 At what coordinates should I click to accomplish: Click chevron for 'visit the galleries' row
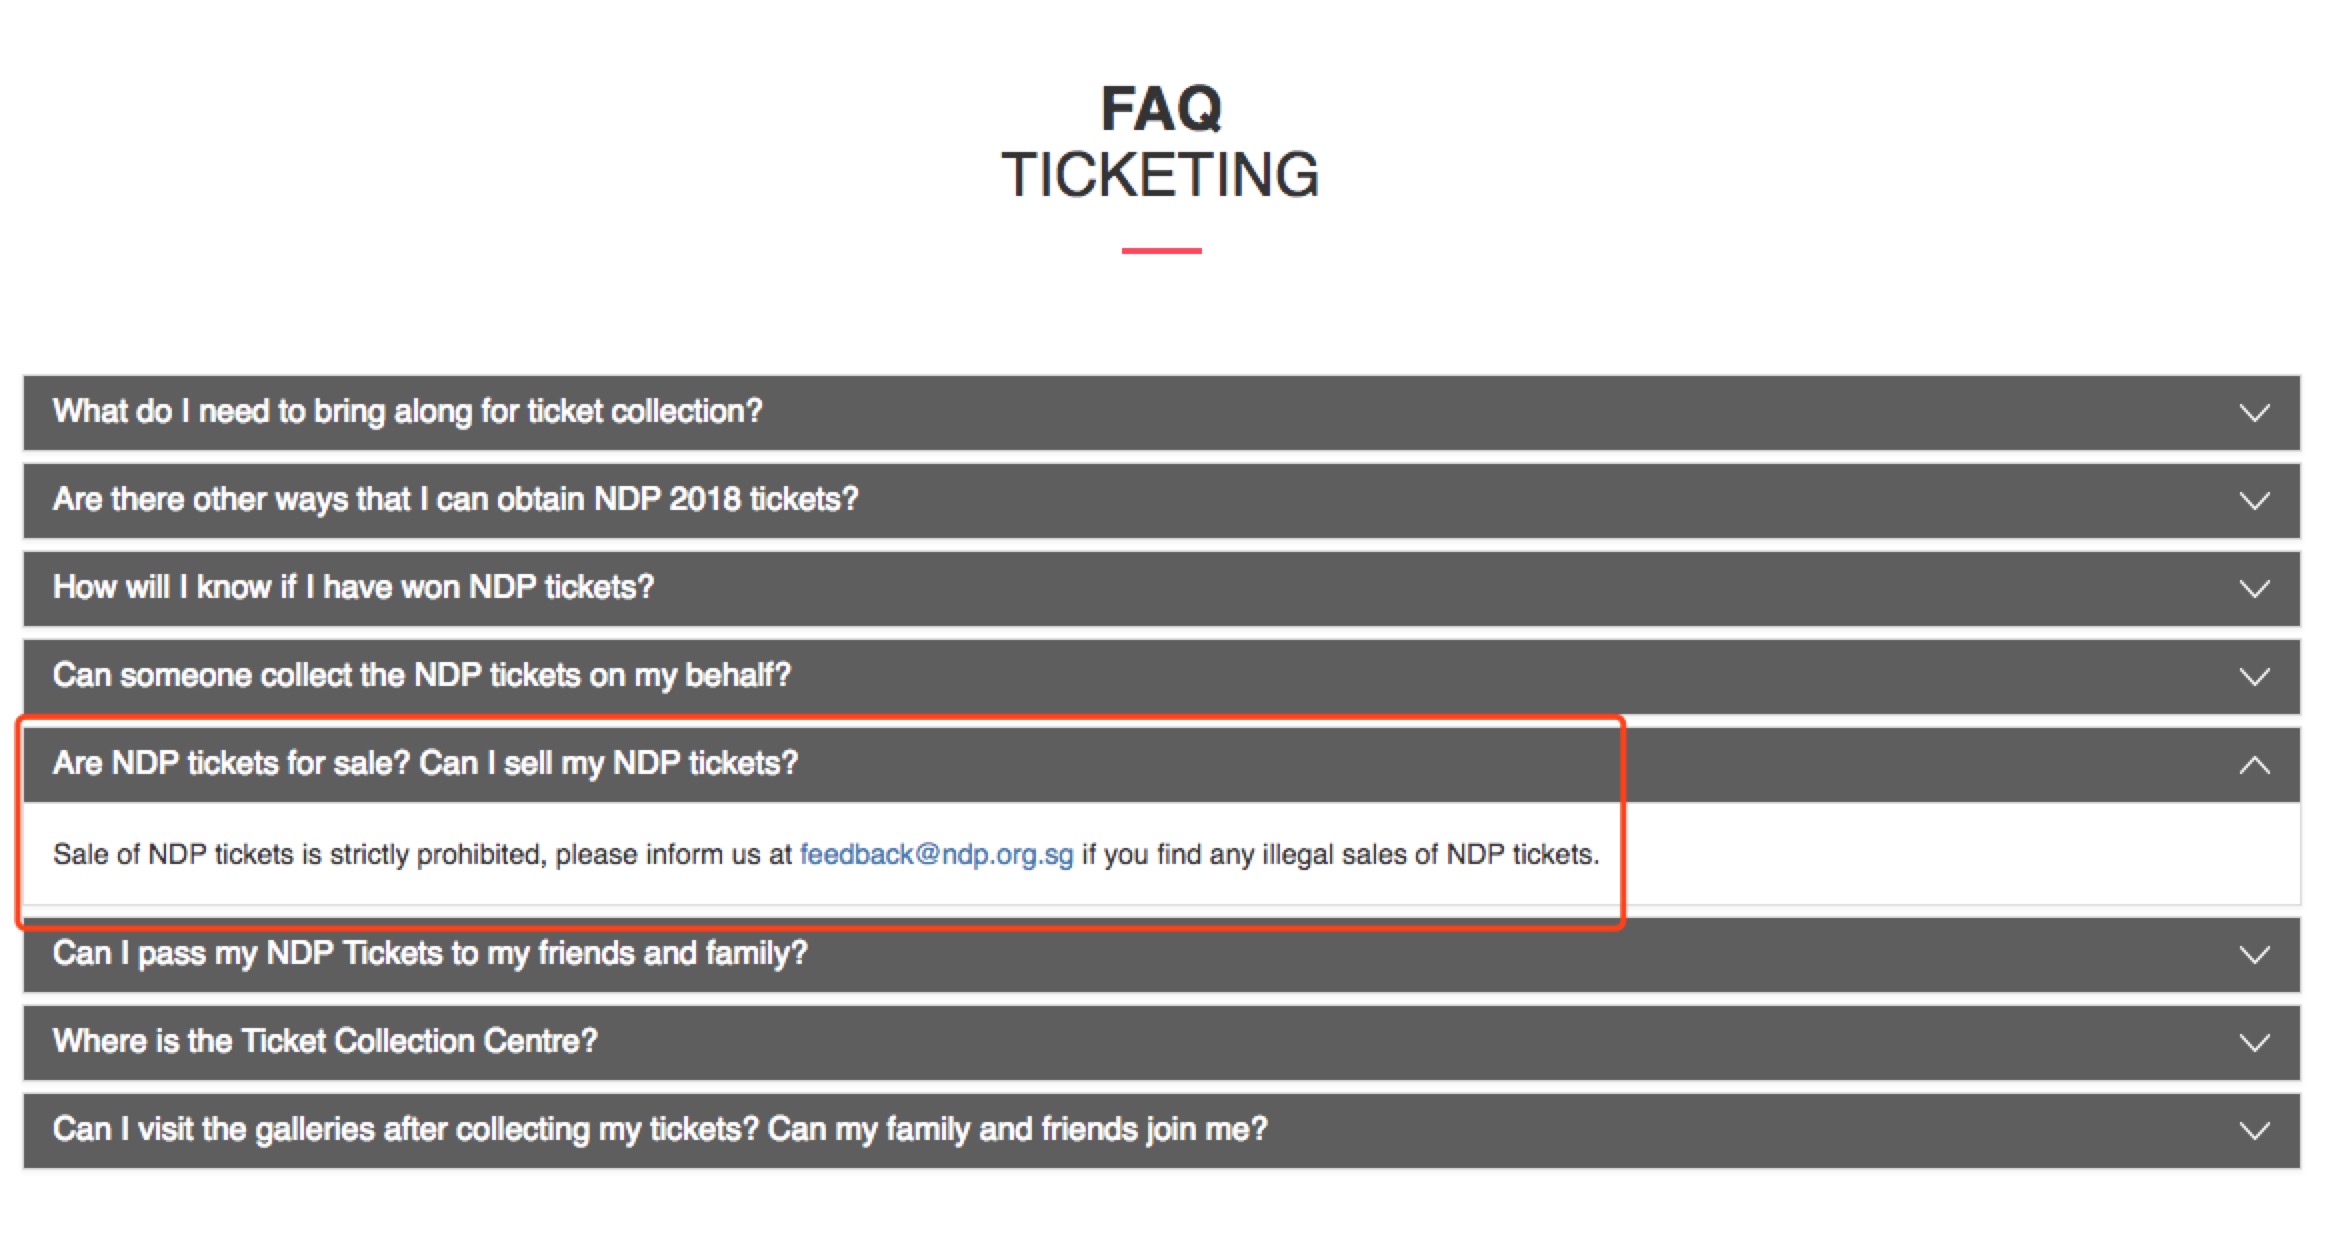tap(2253, 1131)
